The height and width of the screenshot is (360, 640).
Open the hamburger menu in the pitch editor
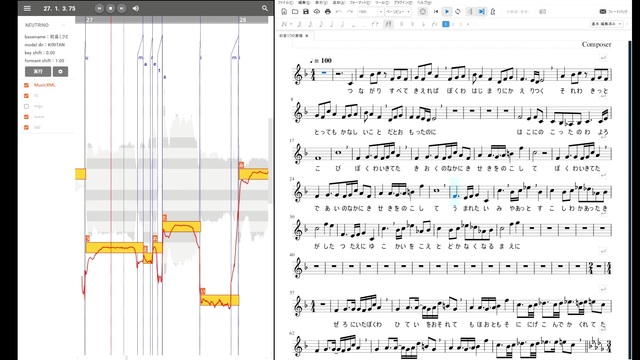[27, 8]
